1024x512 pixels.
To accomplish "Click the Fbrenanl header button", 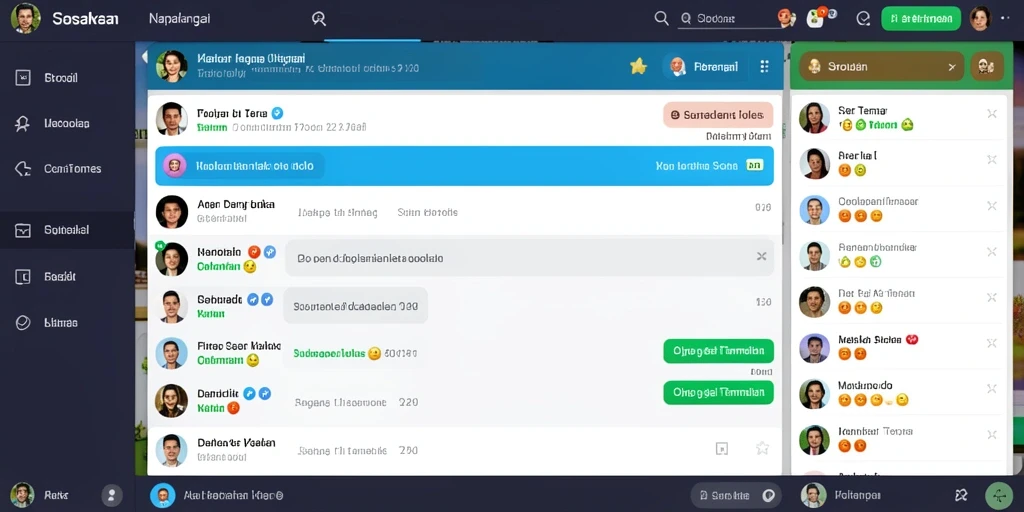I will [704, 67].
